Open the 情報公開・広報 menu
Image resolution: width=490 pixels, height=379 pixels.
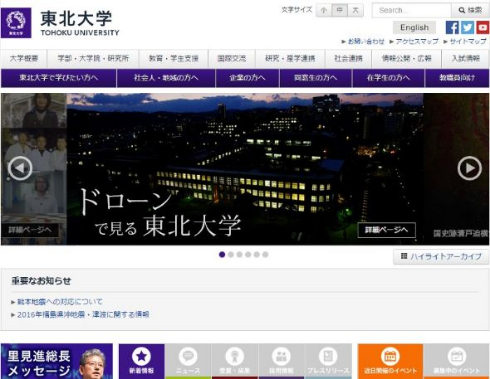[407, 59]
